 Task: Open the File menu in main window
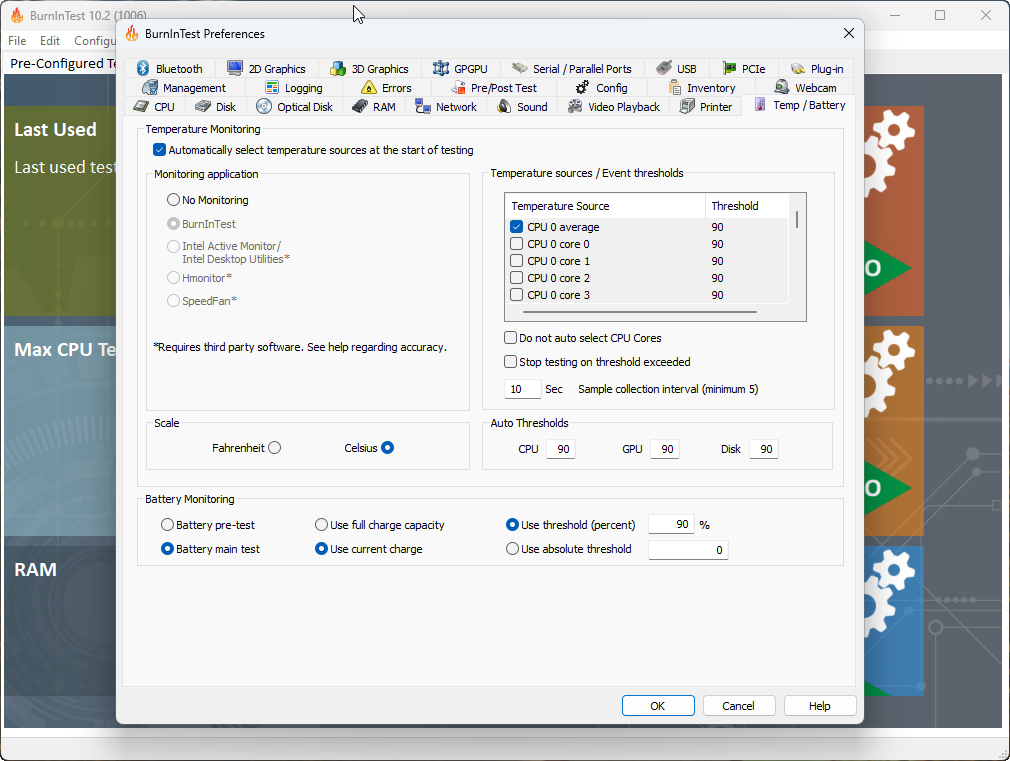tap(17, 41)
